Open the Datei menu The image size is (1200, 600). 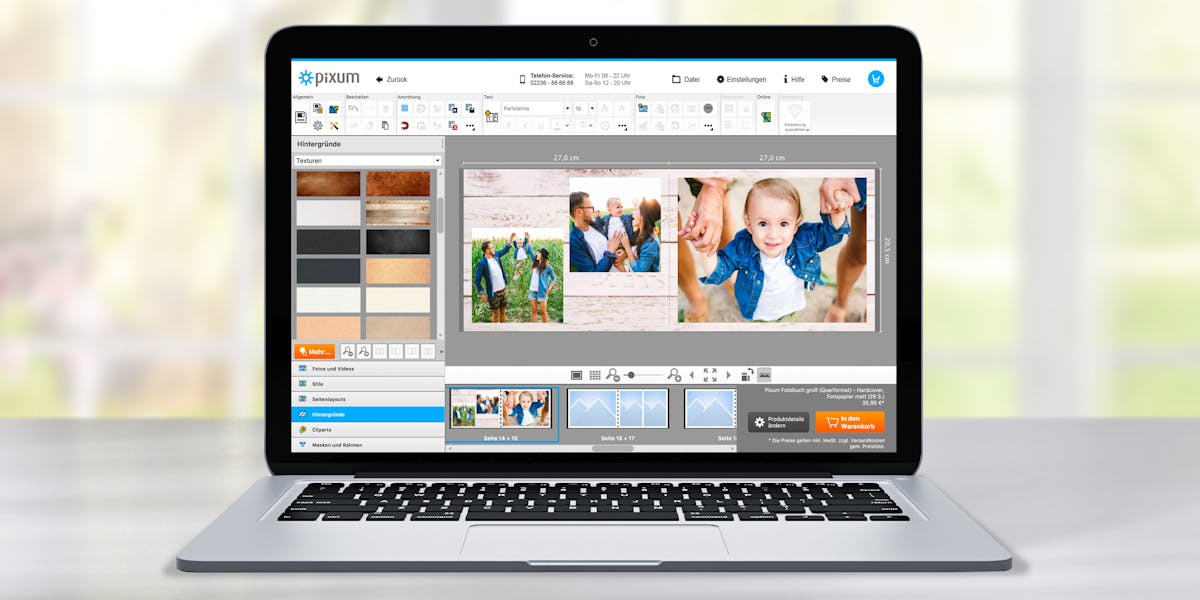685,79
